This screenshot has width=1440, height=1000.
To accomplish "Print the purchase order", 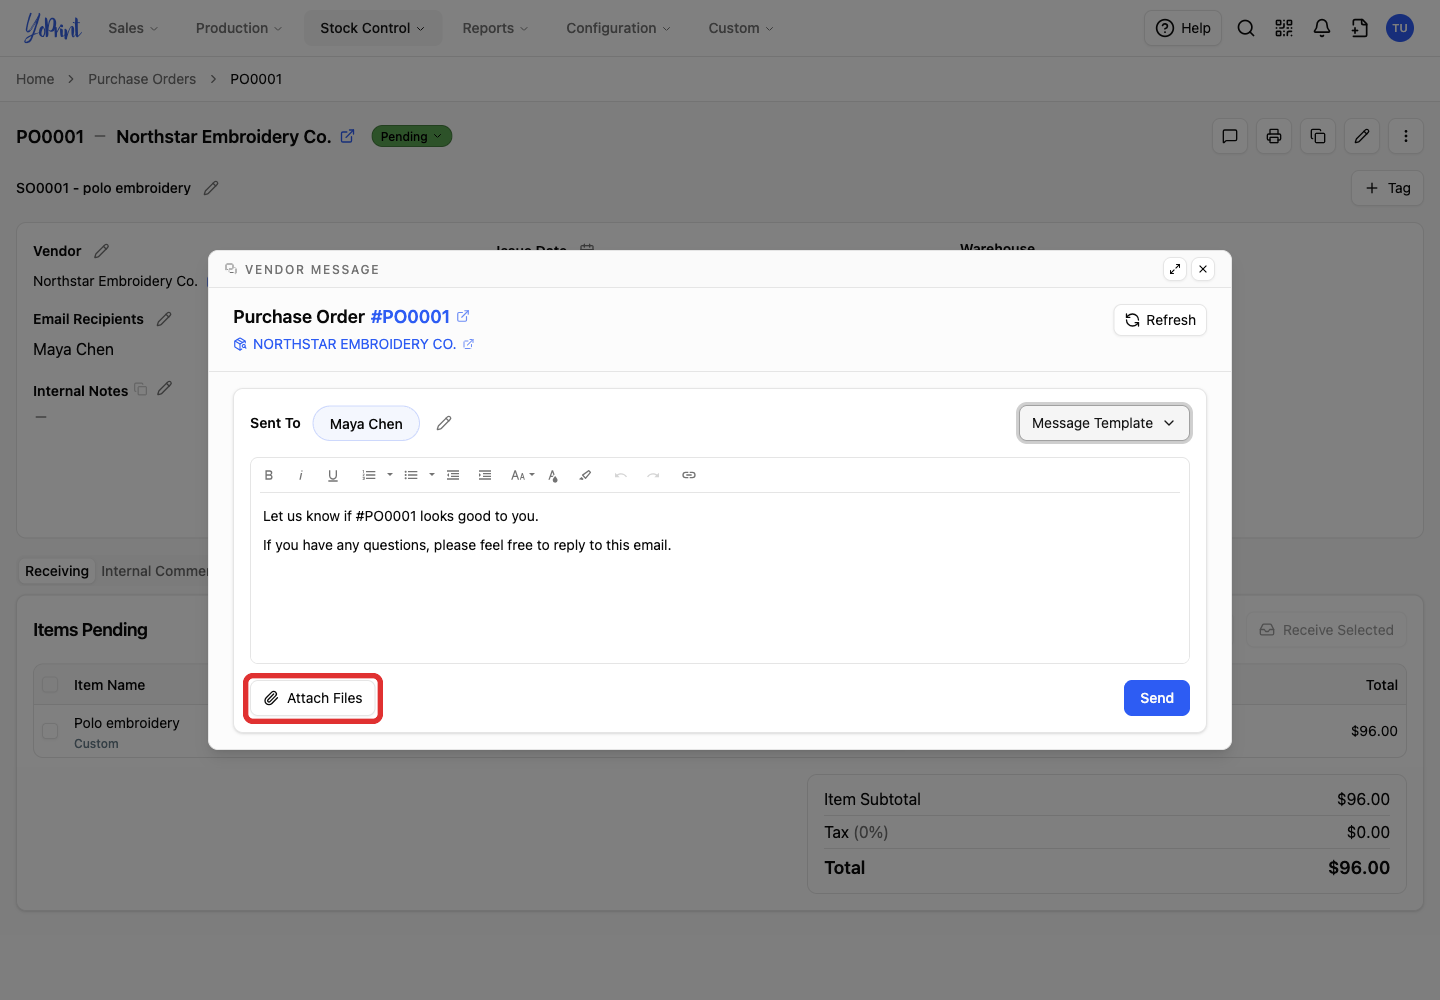I will pos(1274,136).
